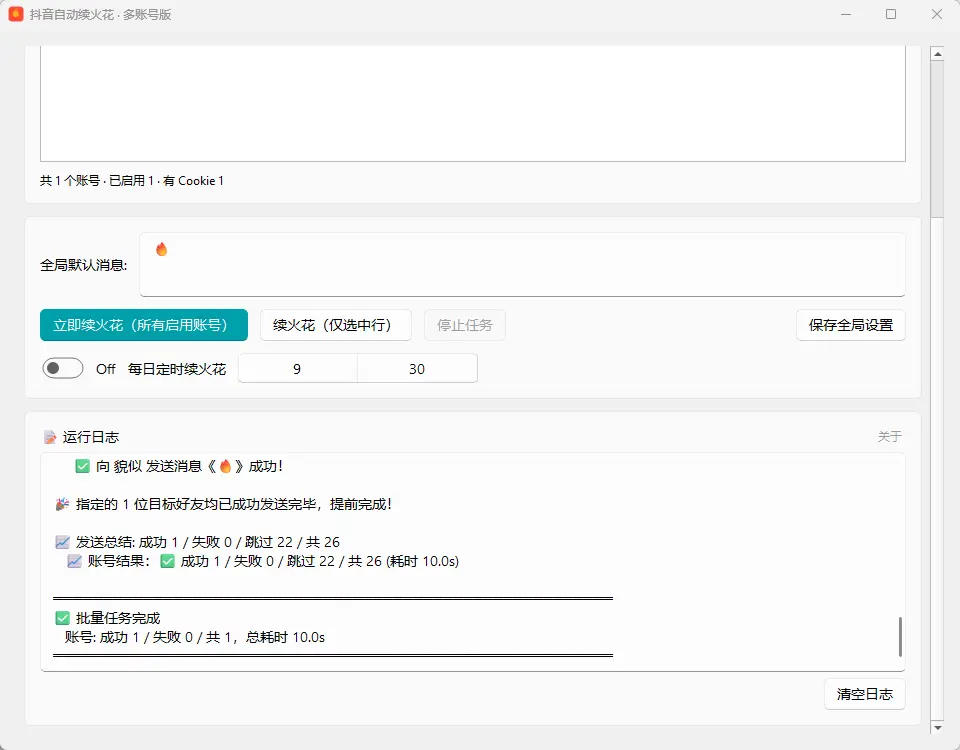Save settings with 保存全局设置
960x750 pixels.
pos(851,325)
